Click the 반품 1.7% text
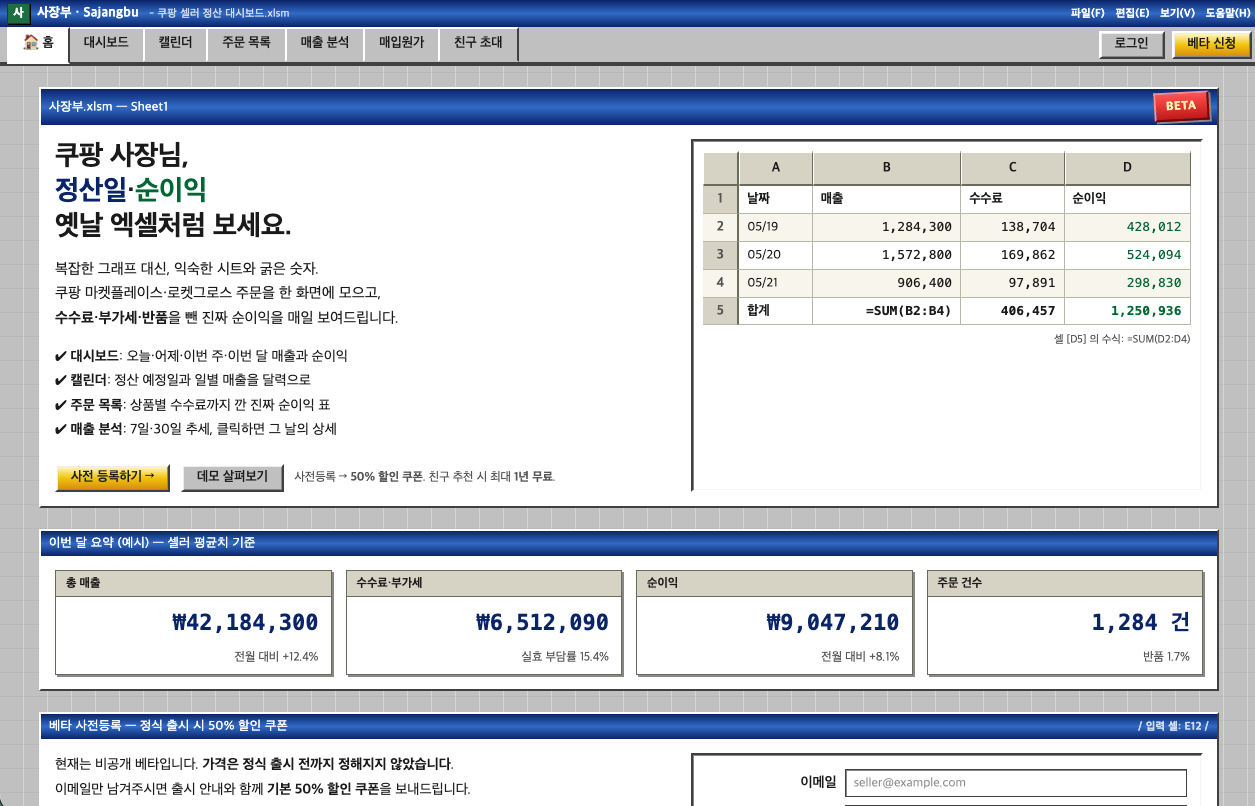Image resolution: width=1255 pixels, height=806 pixels. pos(1166,657)
